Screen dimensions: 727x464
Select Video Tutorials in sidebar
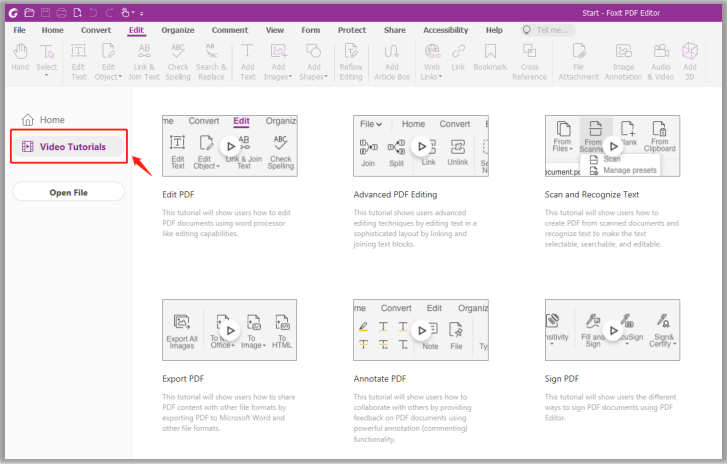69,146
